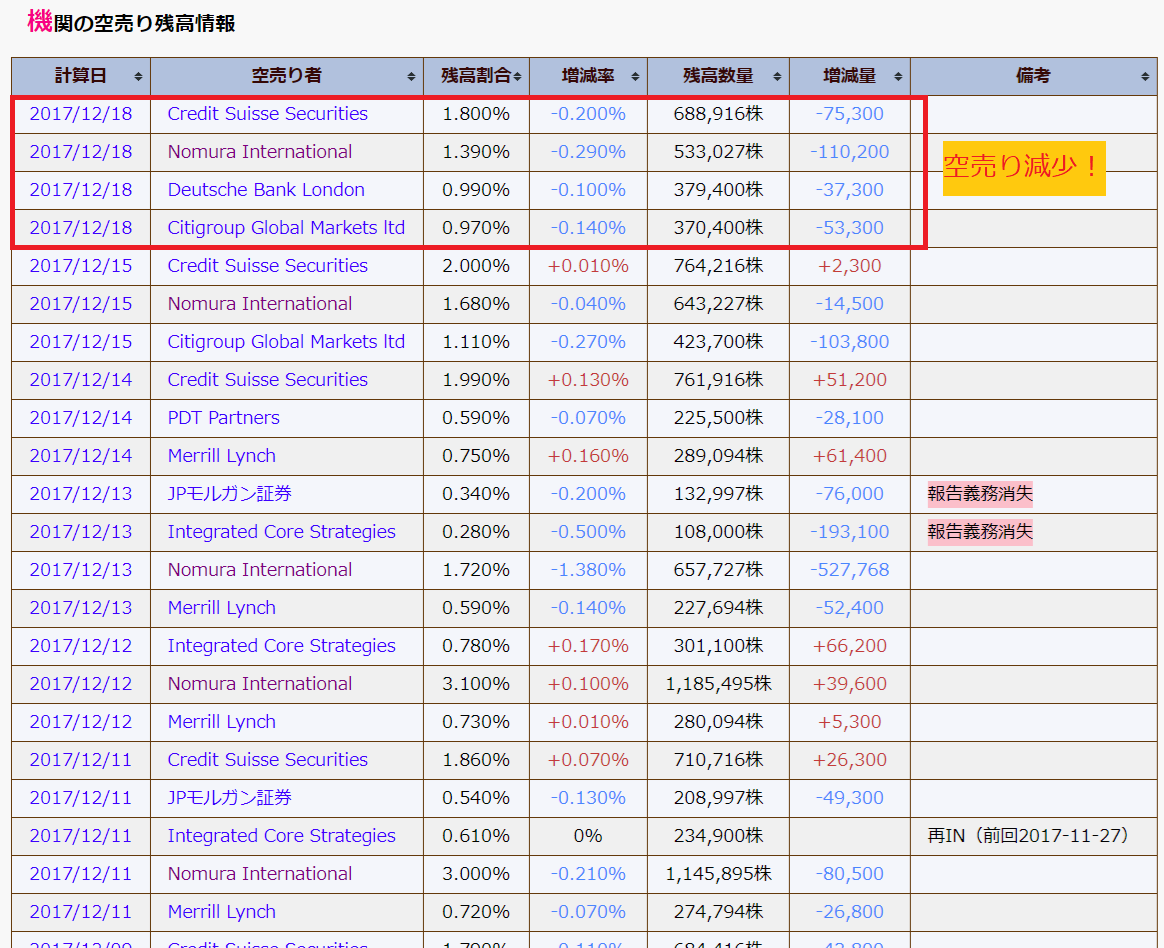The width and height of the screenshot is (1164, 948).
Task: Open Citigroup Global Markets ltd link dated 2017/12/15
Action: pyautogui.click(x=286, y=341)
